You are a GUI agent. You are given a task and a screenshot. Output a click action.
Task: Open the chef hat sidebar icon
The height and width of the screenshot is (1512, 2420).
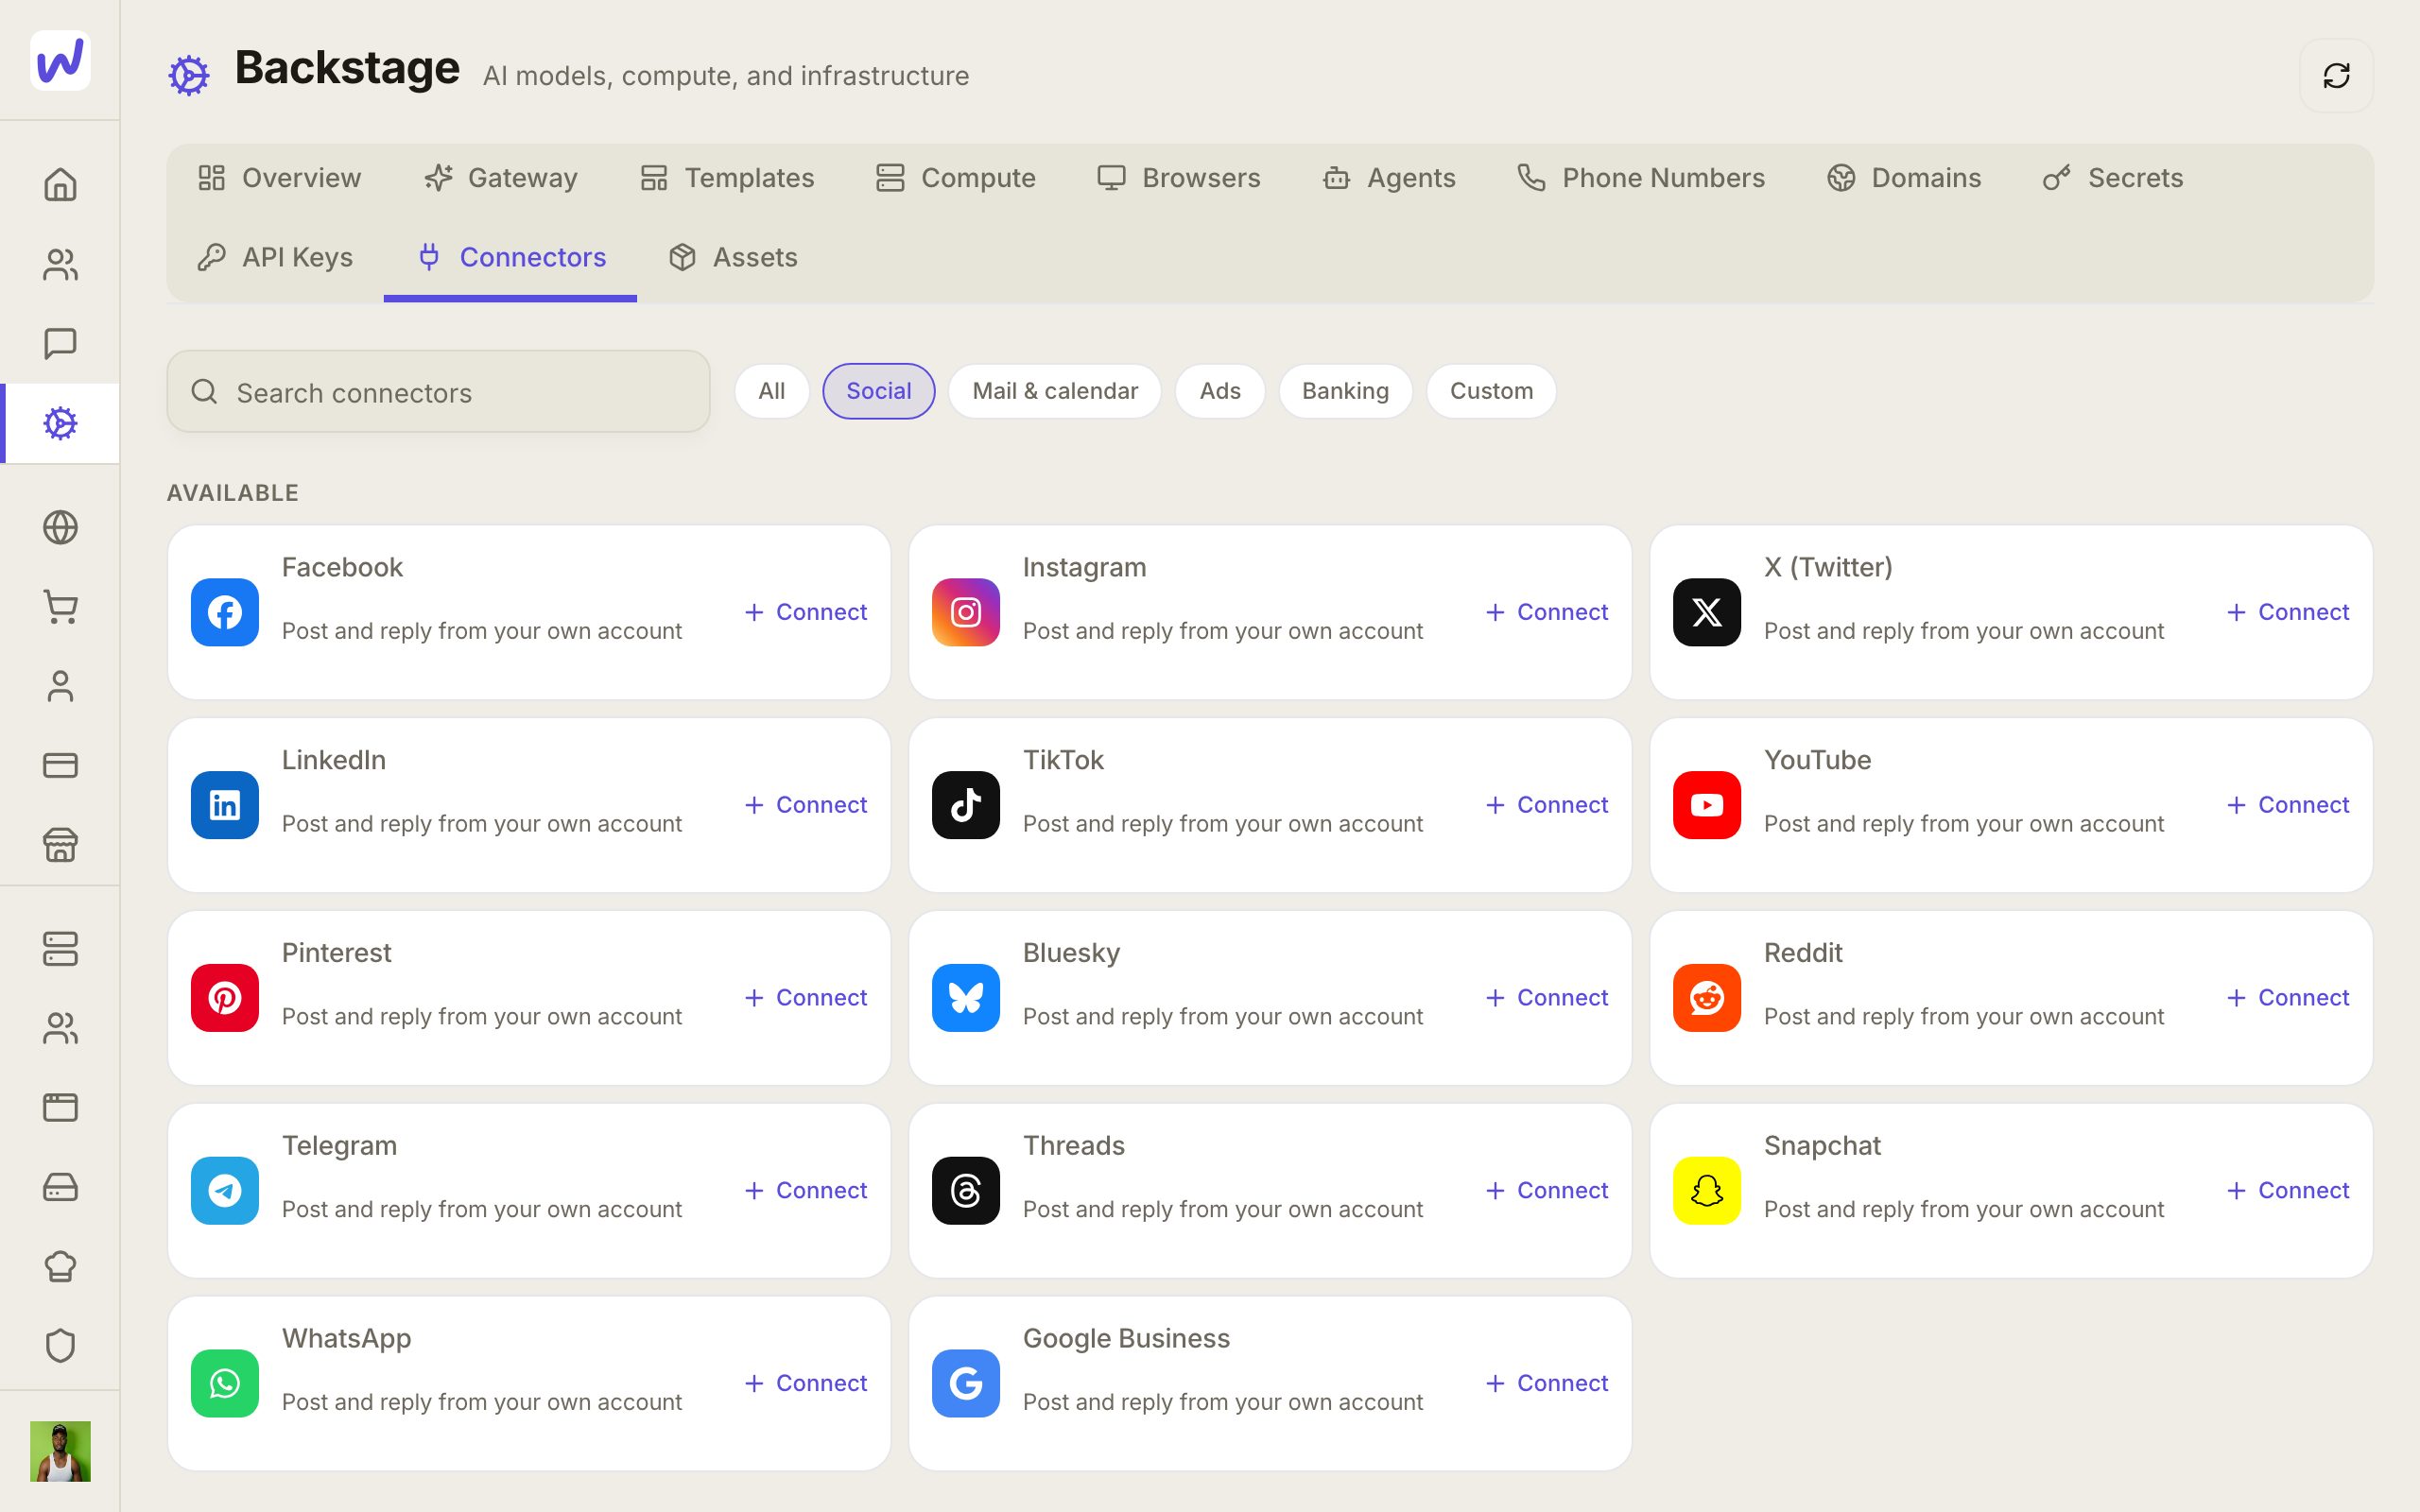pos(60,1266)
